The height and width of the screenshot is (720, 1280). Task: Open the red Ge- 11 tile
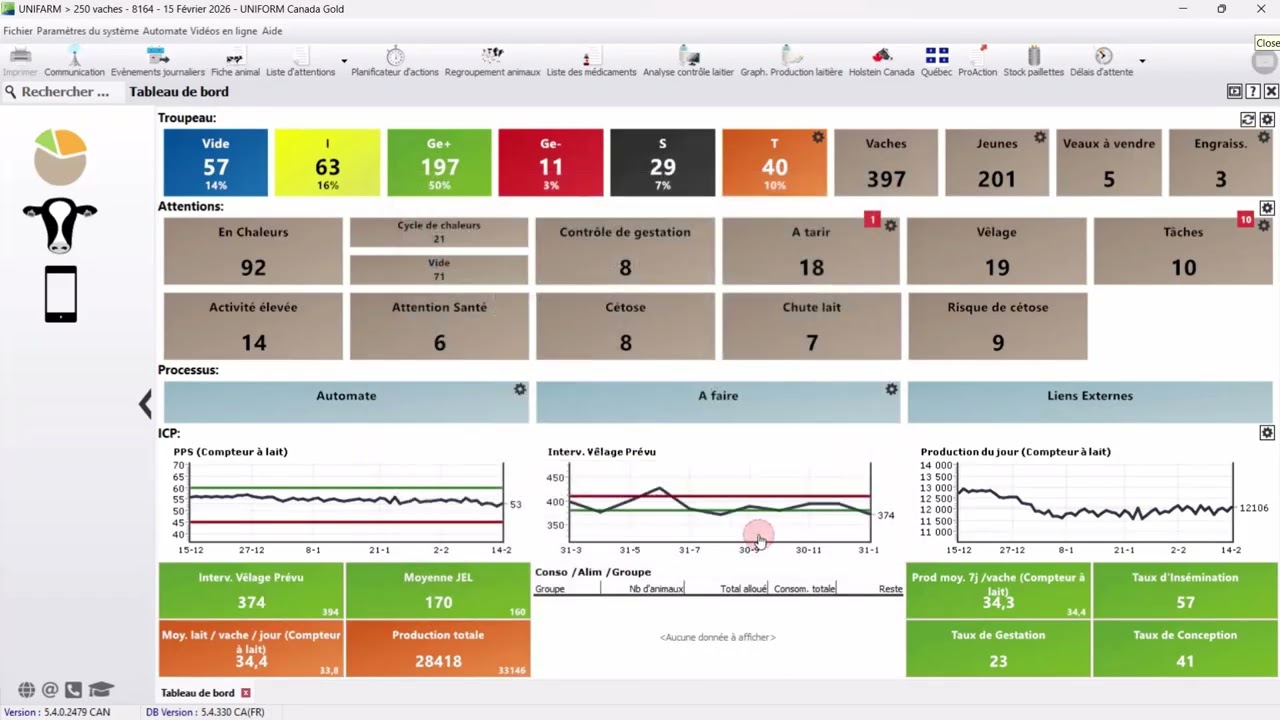point(551,162)
